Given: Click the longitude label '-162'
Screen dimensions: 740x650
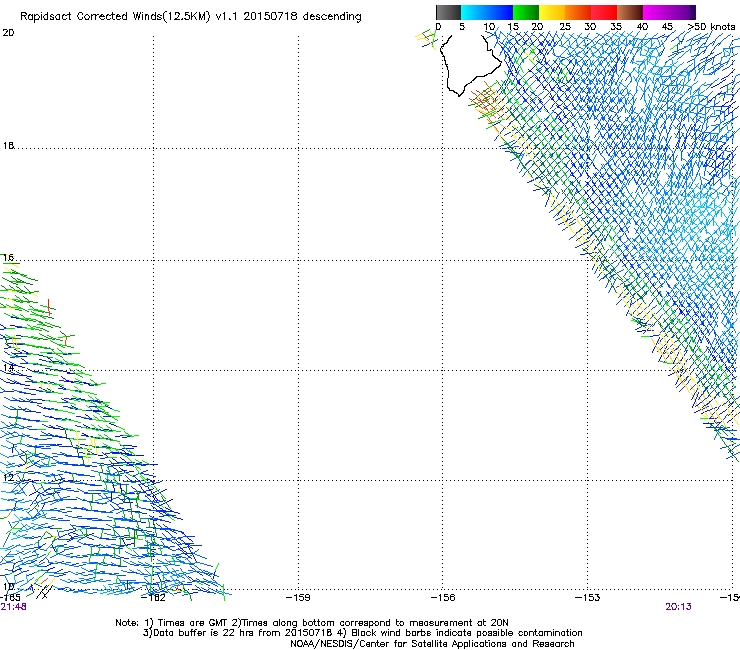Looking at the screenshot, I should pos(153,598).
